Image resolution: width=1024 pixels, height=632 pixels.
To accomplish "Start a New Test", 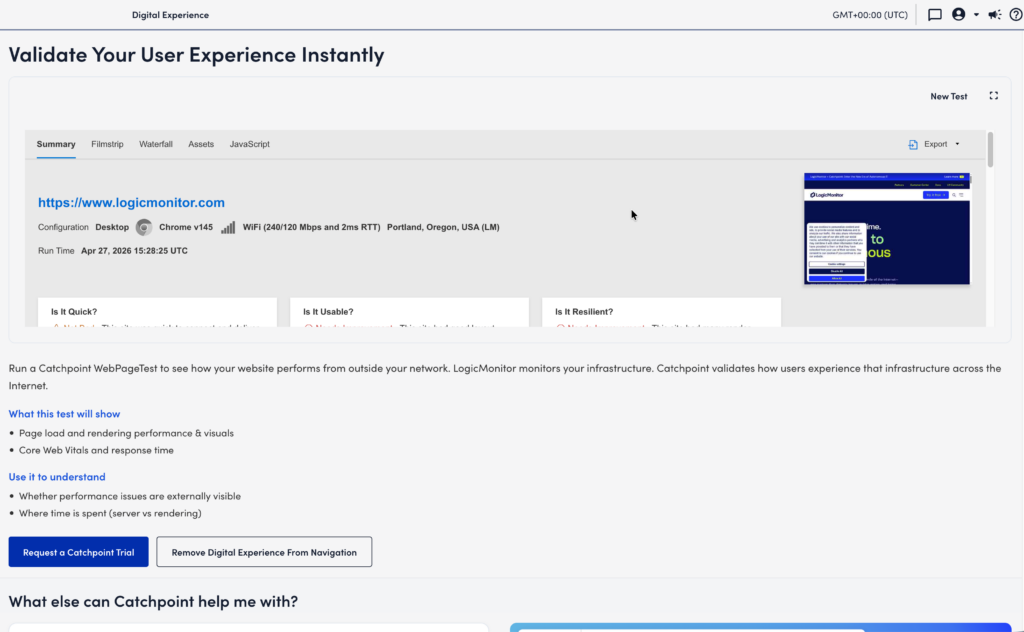I will click(x=948, y=96).
